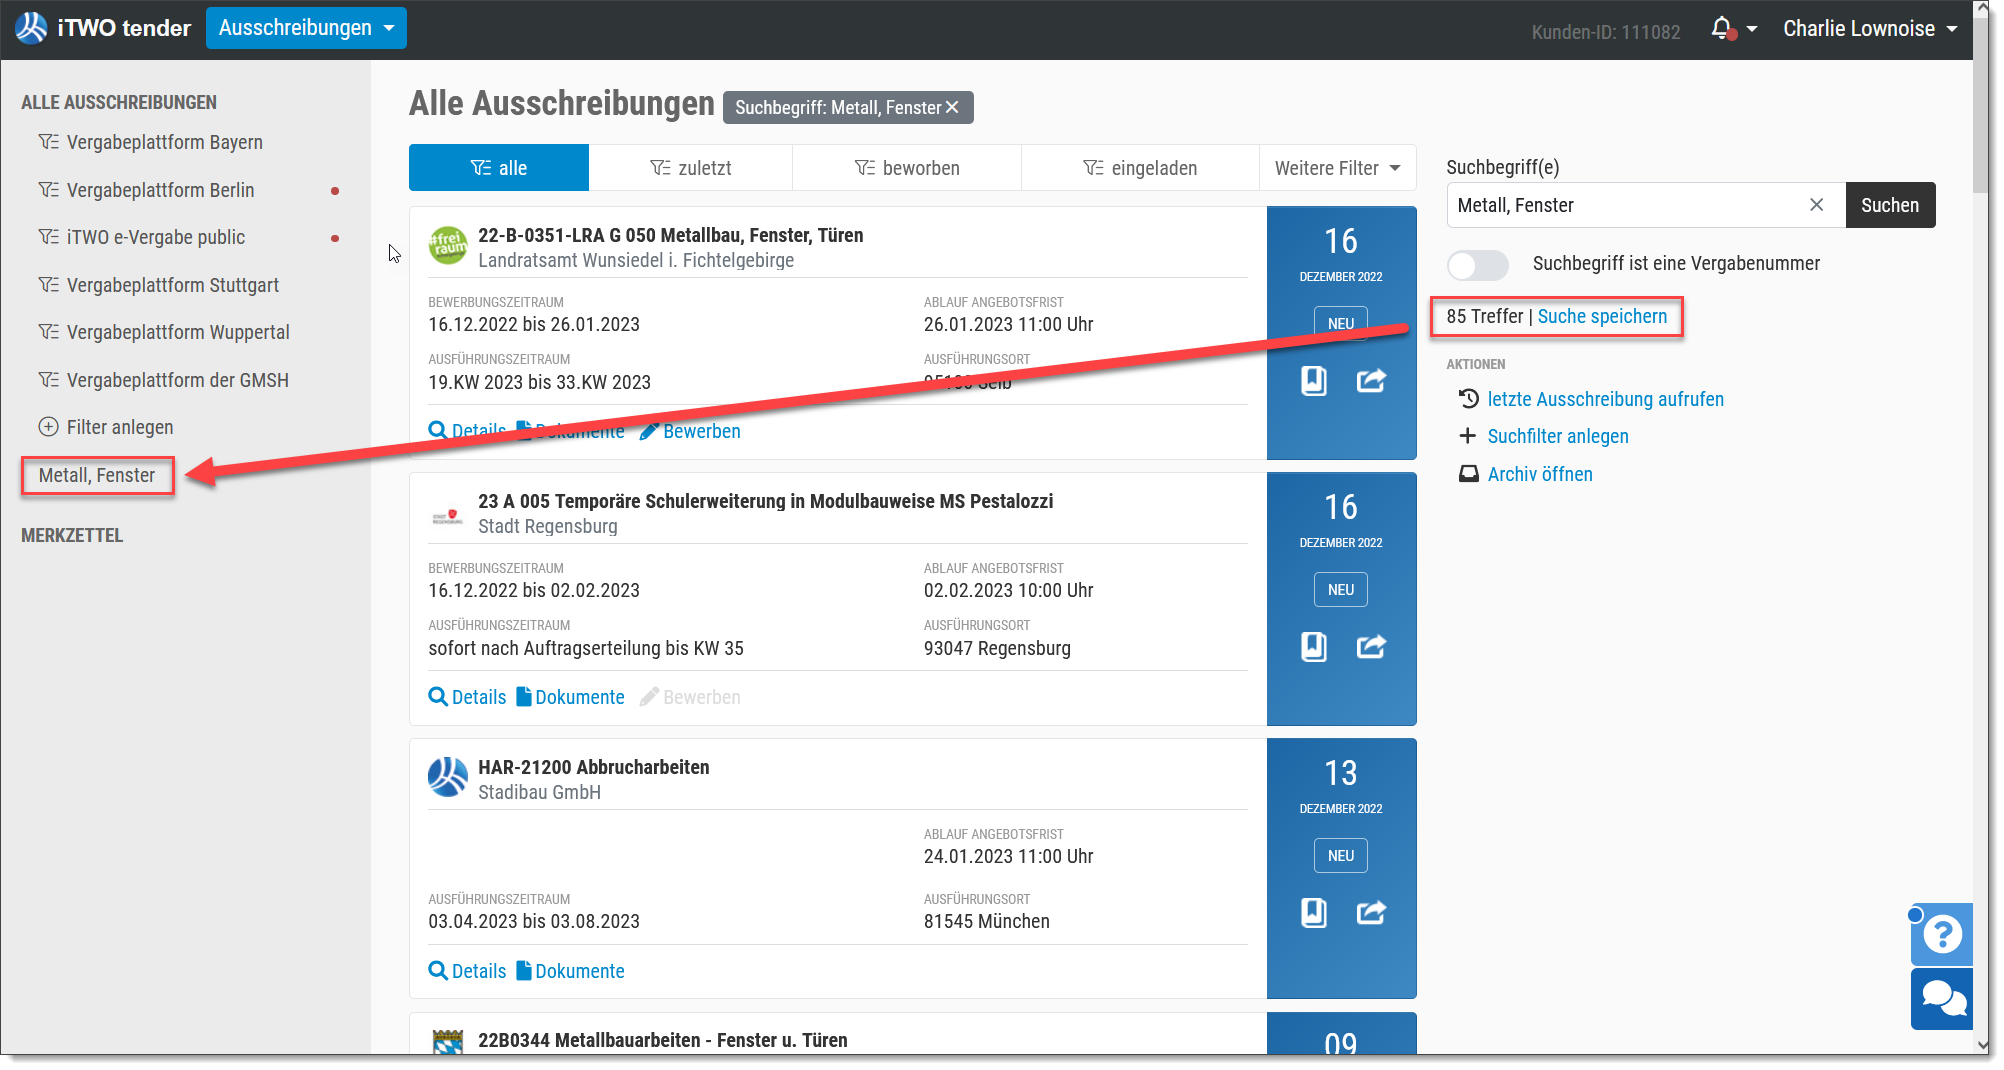The height and width of the screenshot is (1070, 2004).
Task: Bookmark the Schulerweiterung MS Pestalozzi tender
Action: pyautogui.click(x=1313, y=647)
